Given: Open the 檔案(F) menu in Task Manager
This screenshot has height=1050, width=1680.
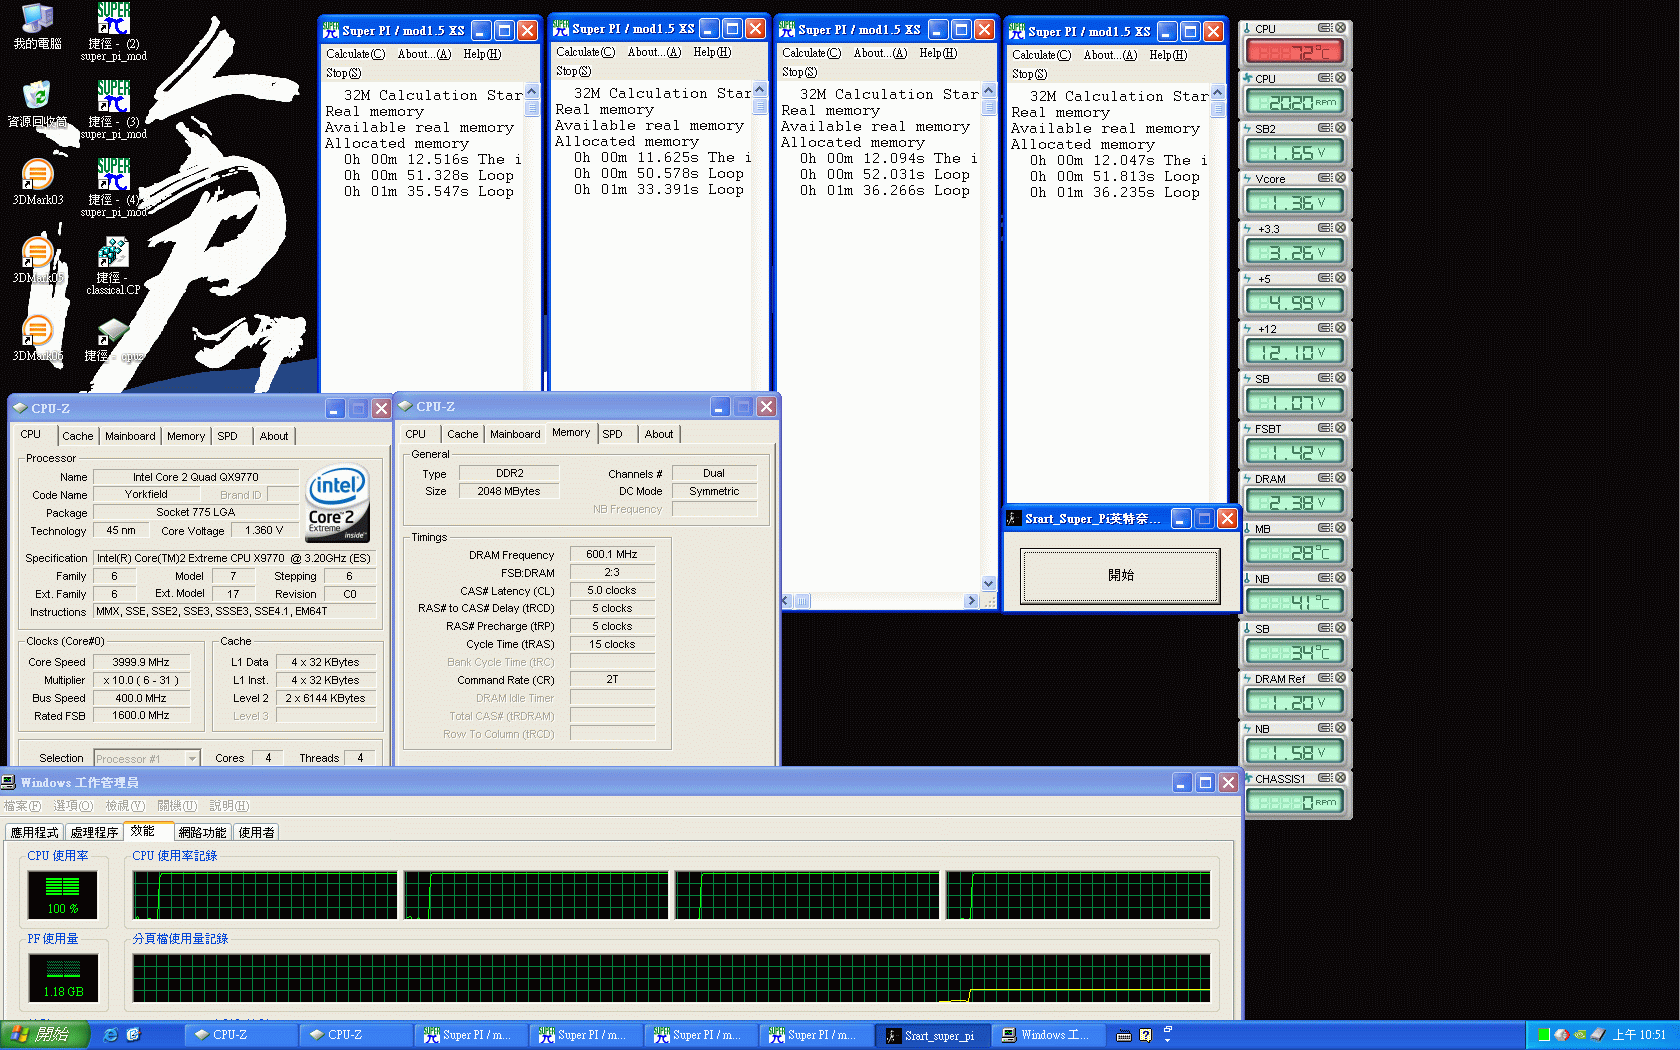Looking at the screenshot, I should point(22,806).
